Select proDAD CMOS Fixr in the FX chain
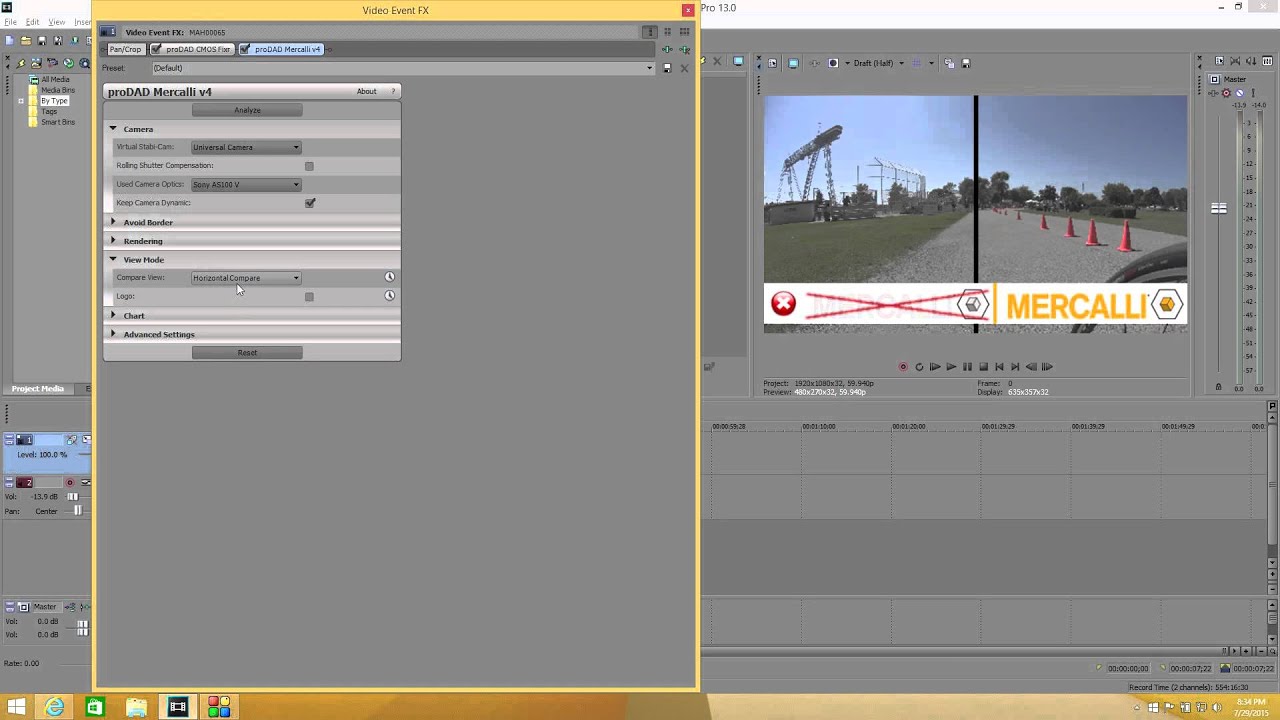Viewport: 1280px width, 720px height. (197, 49)
